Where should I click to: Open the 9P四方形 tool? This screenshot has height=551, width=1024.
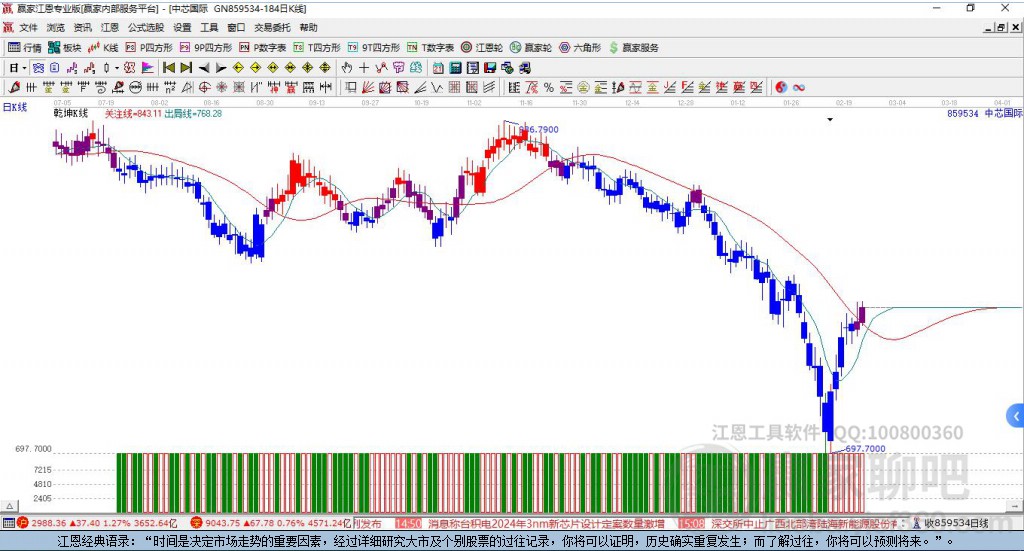click(206, 48)
